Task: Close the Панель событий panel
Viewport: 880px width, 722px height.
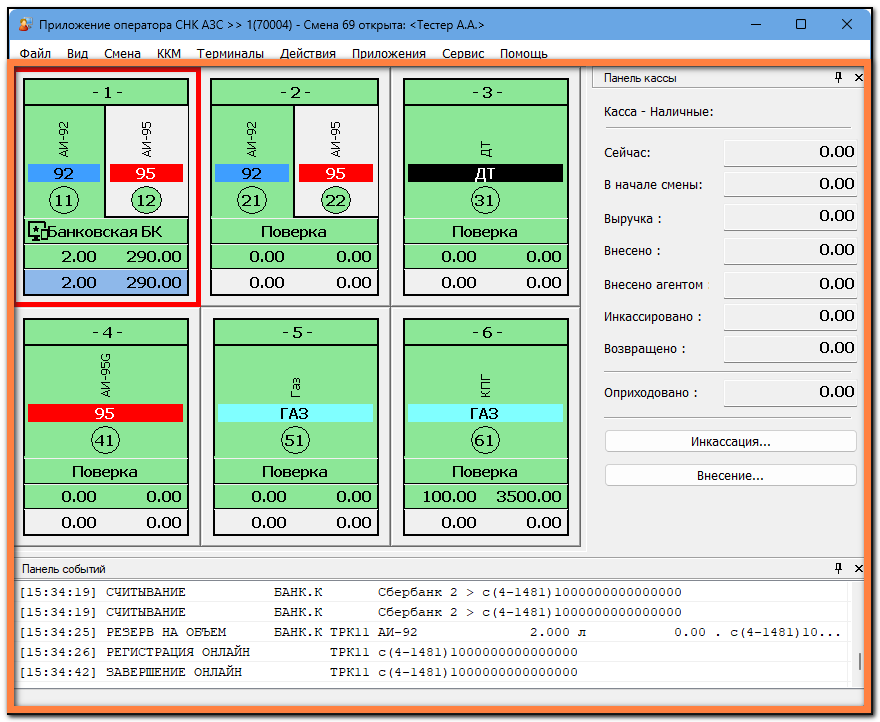Action: pos(859,568)
